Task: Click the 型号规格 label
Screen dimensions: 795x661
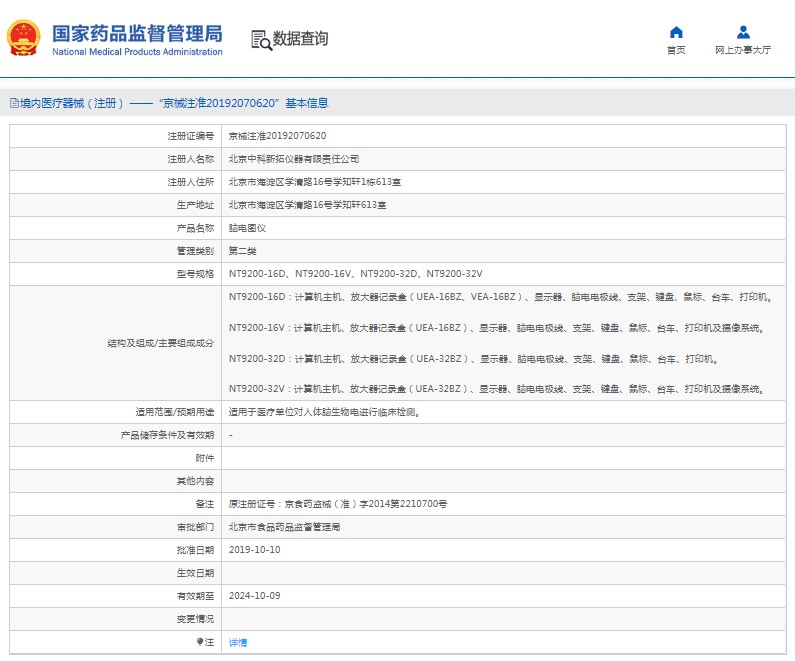Action: [x=195, y=274]
